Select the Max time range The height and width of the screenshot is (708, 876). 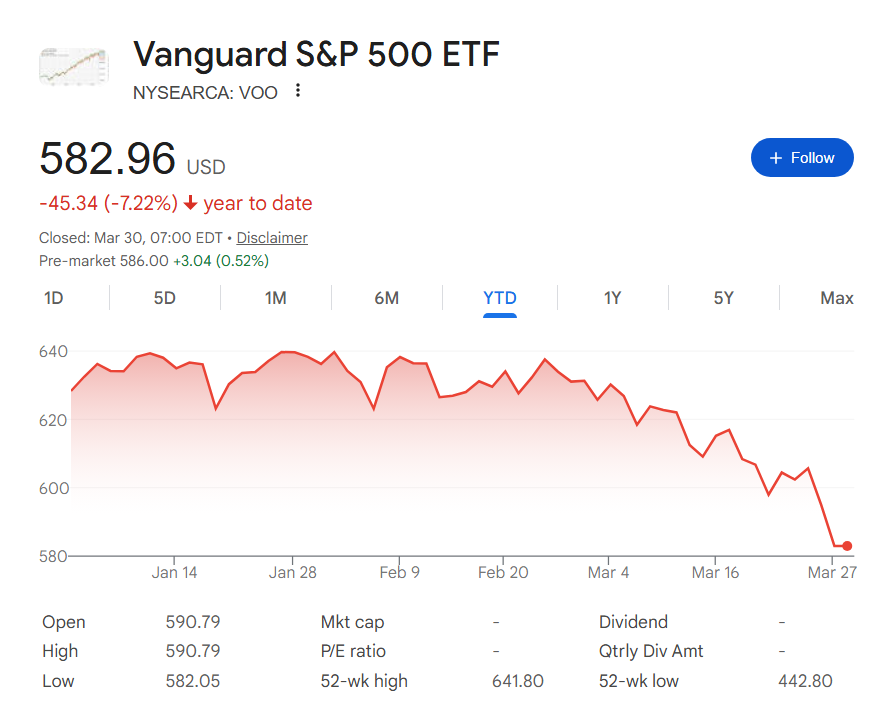click(836, 298)
